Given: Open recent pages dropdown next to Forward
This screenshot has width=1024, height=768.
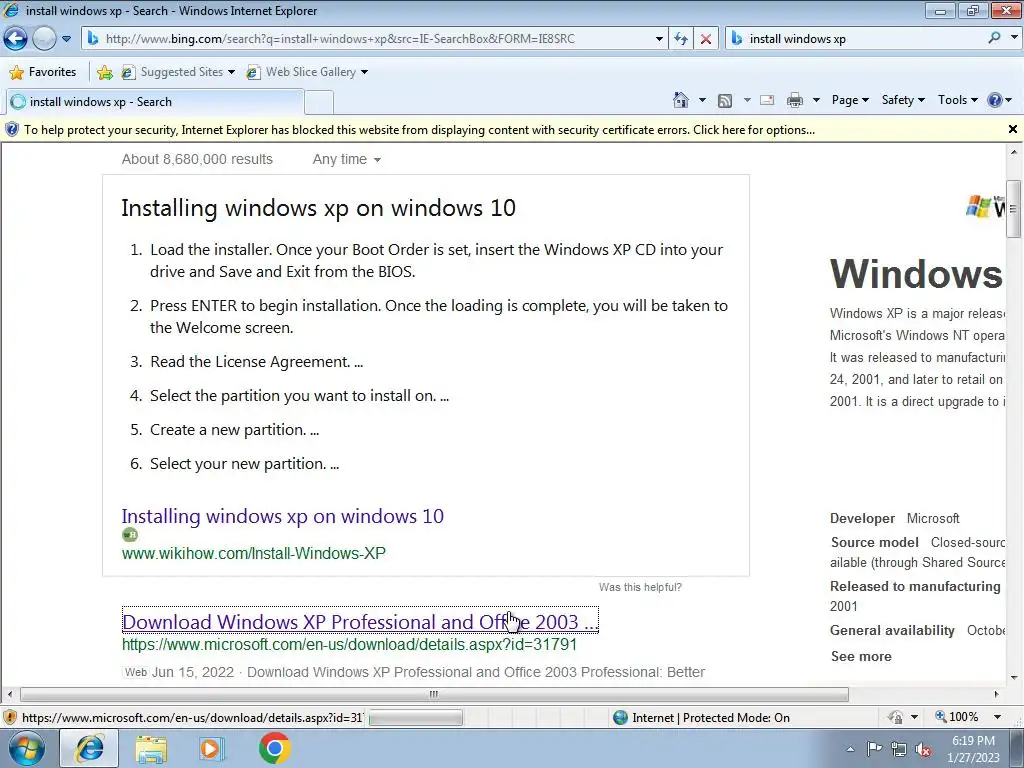Looking at the screenshot, I should (67, 39).
